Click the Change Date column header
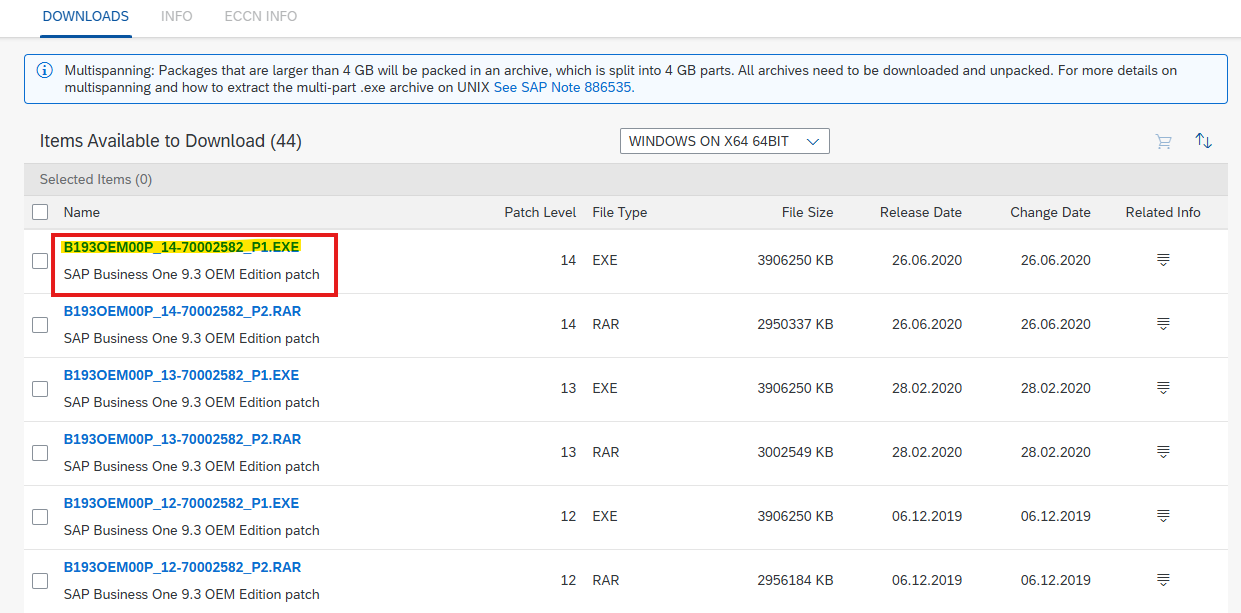 click(1050, 212)
